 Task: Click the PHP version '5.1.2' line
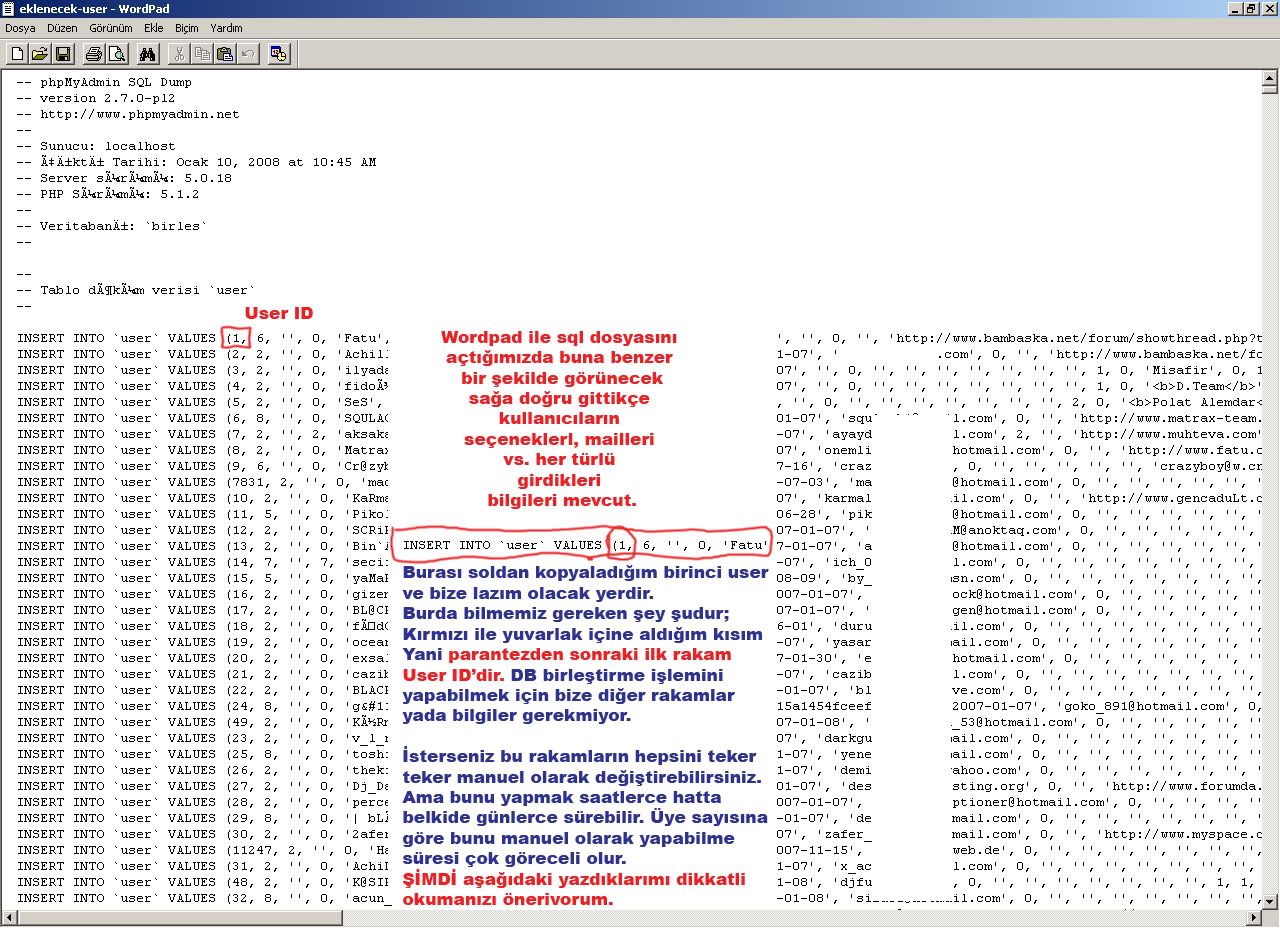108,194
